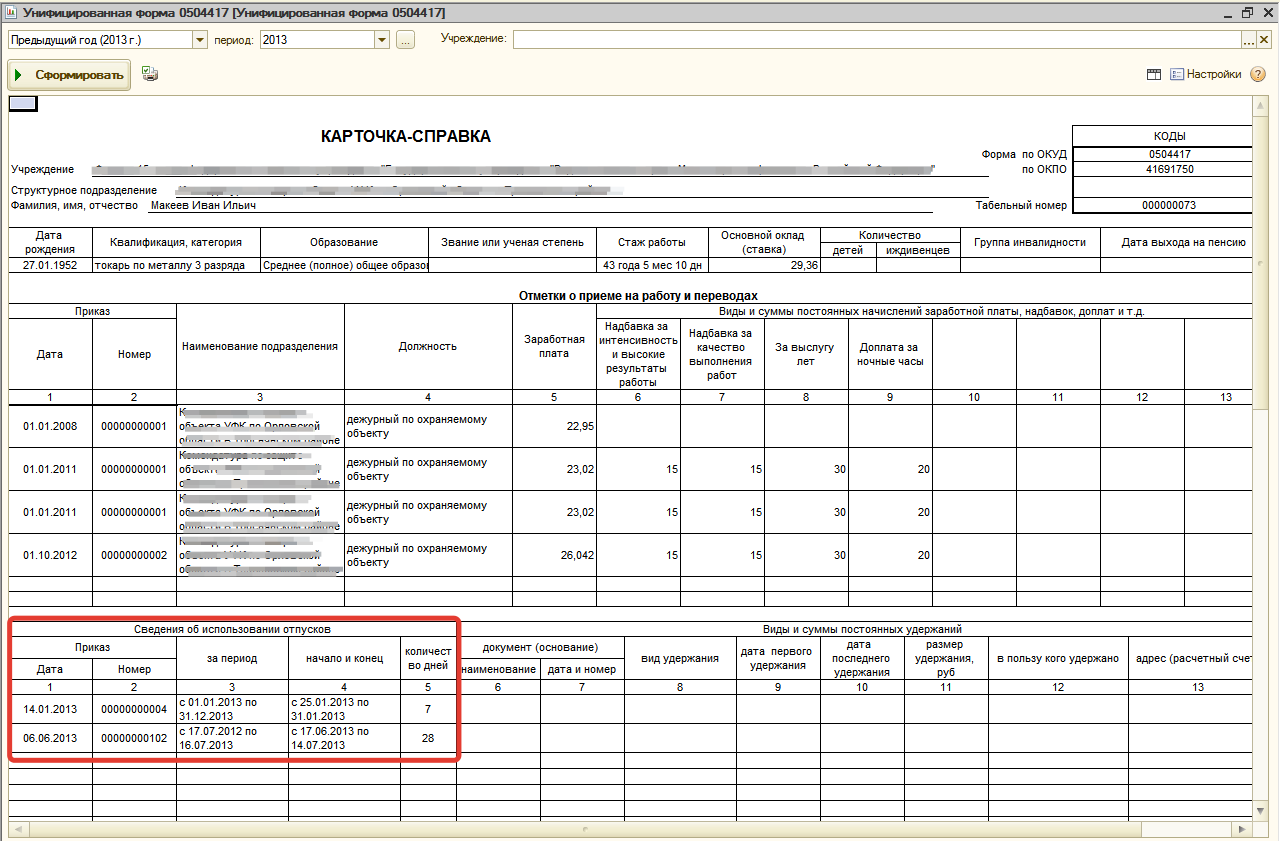Close the Унифицированная форма 0504417 window
Image resolution: width=1280 pixels, height=841 pixels.
coord(1266,12)
